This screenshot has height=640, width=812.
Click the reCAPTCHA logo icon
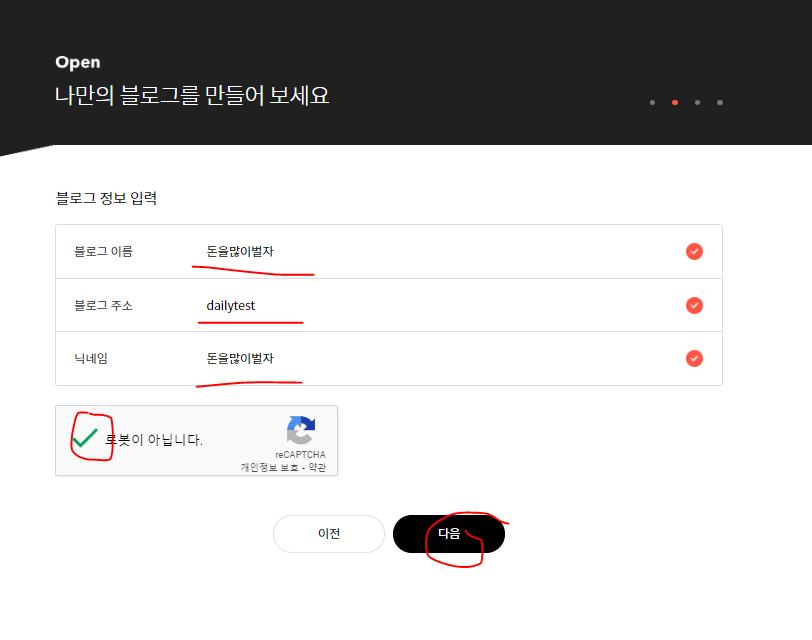coord(301,430)
